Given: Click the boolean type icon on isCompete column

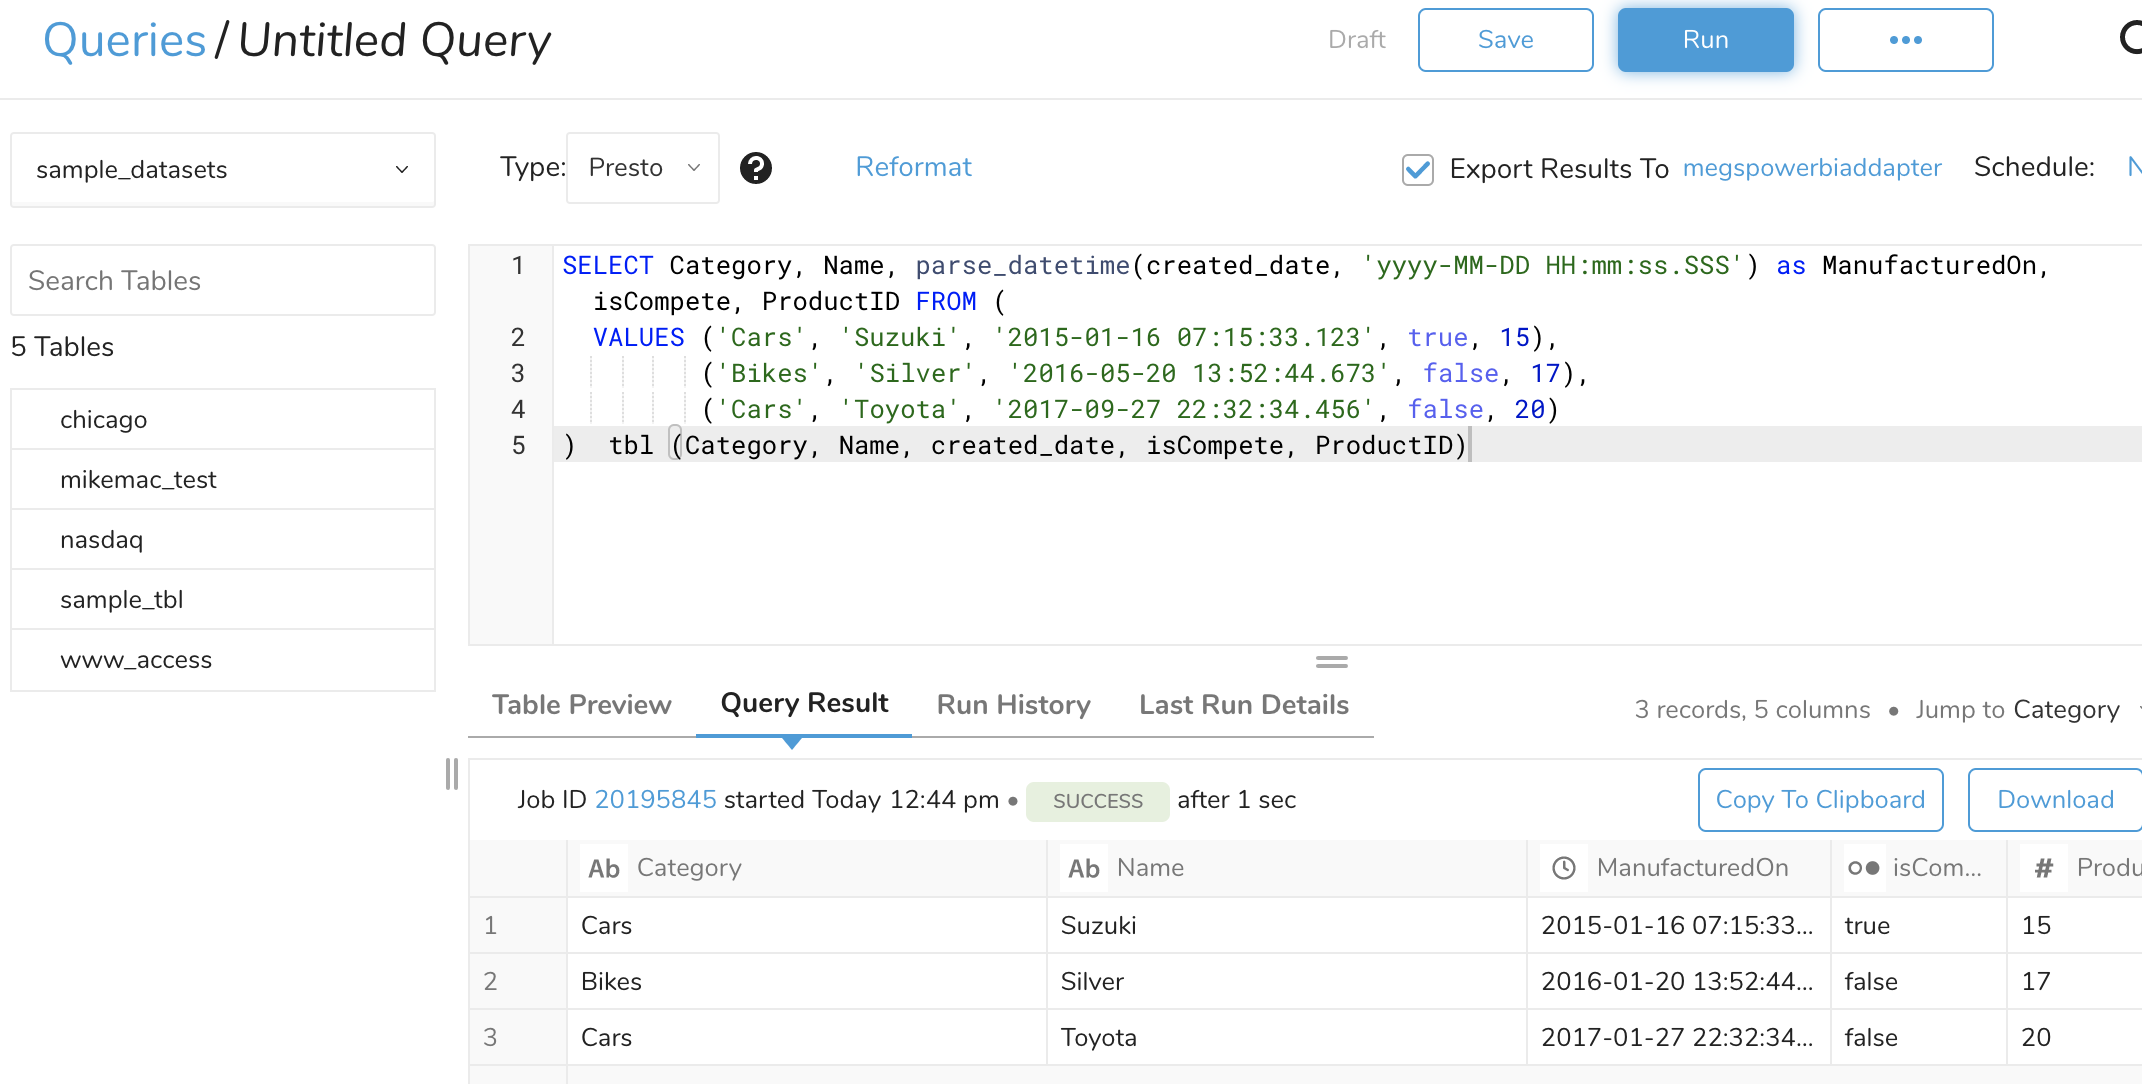Looking at the screenshot, I should [1863, 868].
